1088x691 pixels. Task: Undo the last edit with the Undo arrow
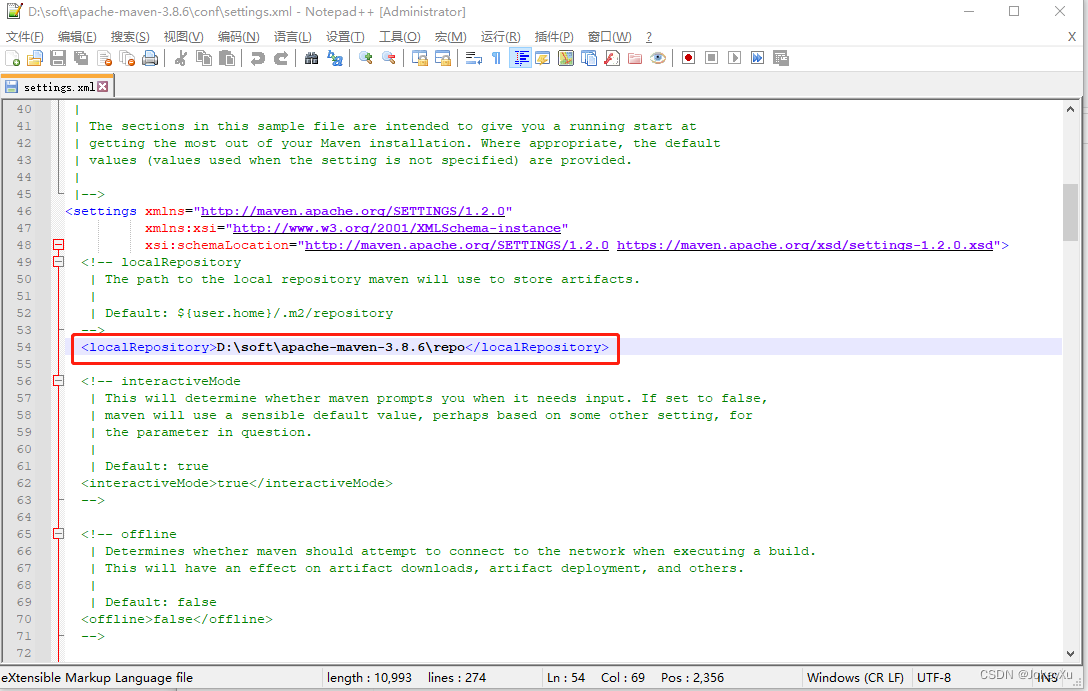(257, 58)
